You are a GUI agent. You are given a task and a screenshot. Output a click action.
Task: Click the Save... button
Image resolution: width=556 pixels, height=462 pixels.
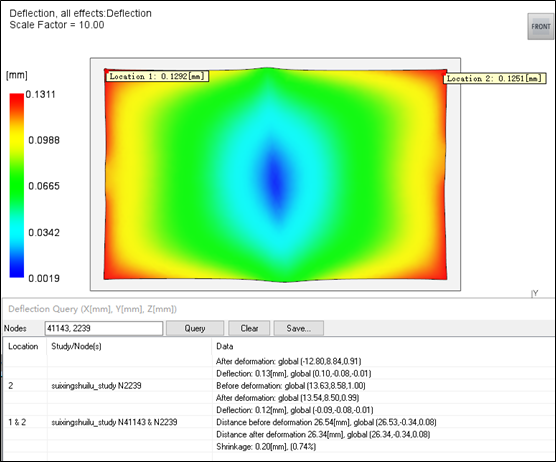tap(299, 328)
